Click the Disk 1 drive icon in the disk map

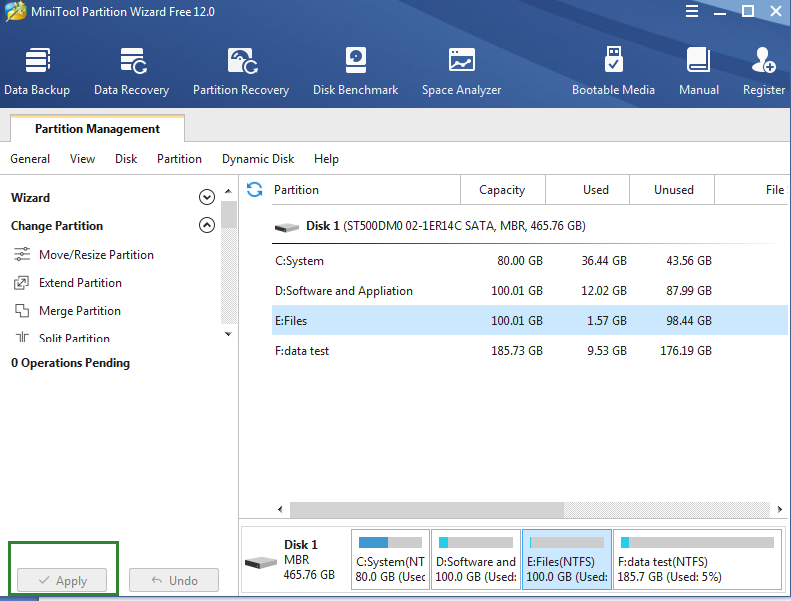tap(260, 563)
